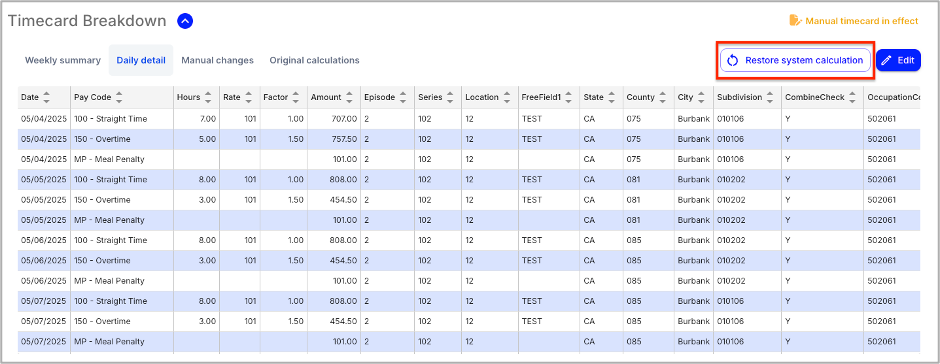Click Subdivision 010202 in 05/06/2025 Straight Time row

(747, 240)
